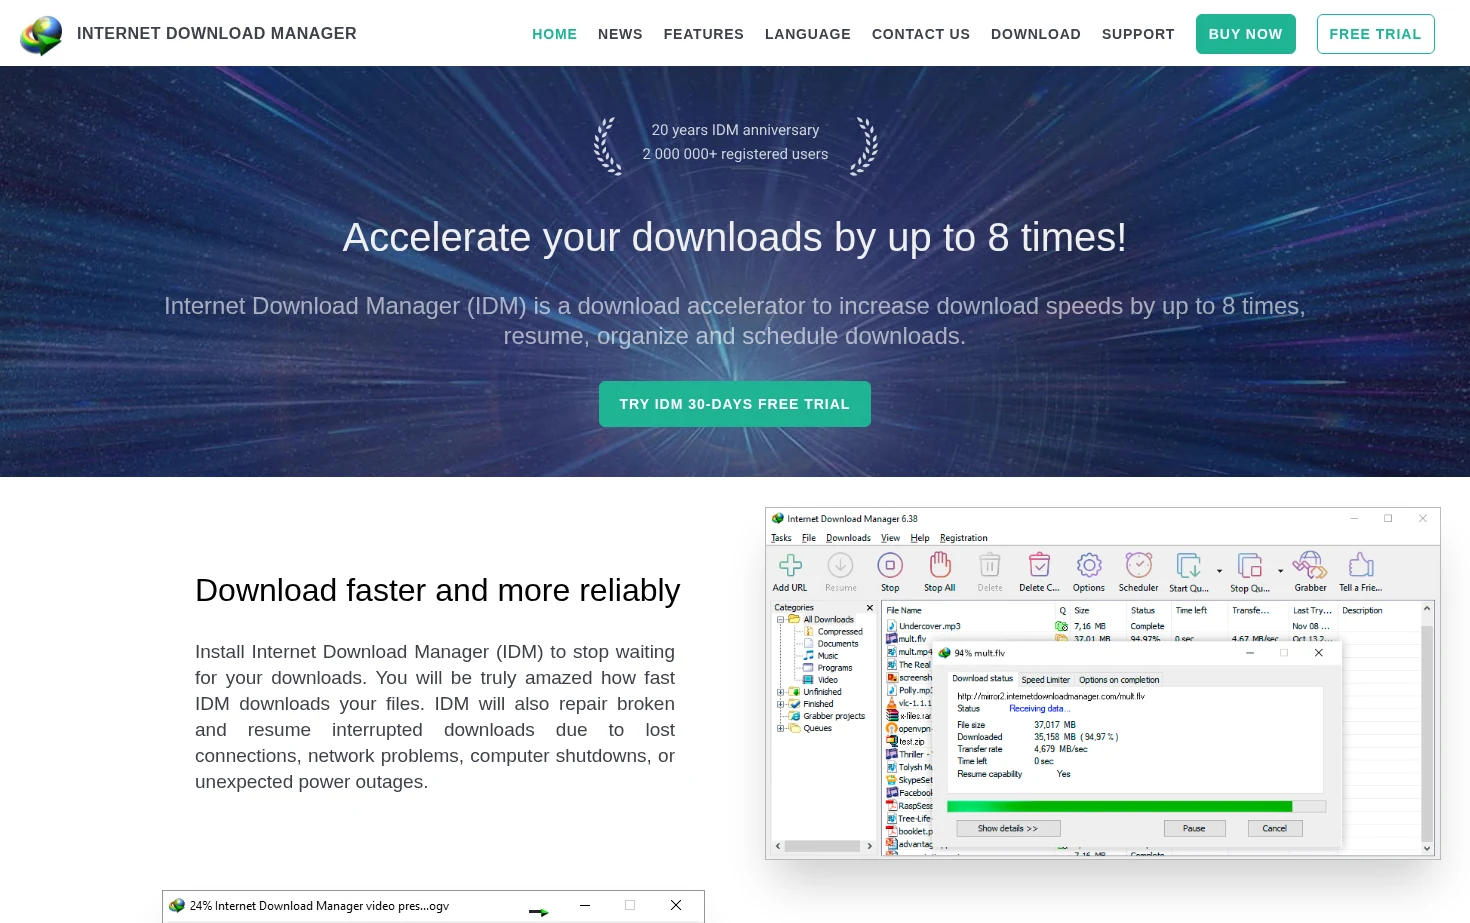The image size is (1470, 923).
Task: Open the Downloads menu in IDM
Action: tap(848, 538)
